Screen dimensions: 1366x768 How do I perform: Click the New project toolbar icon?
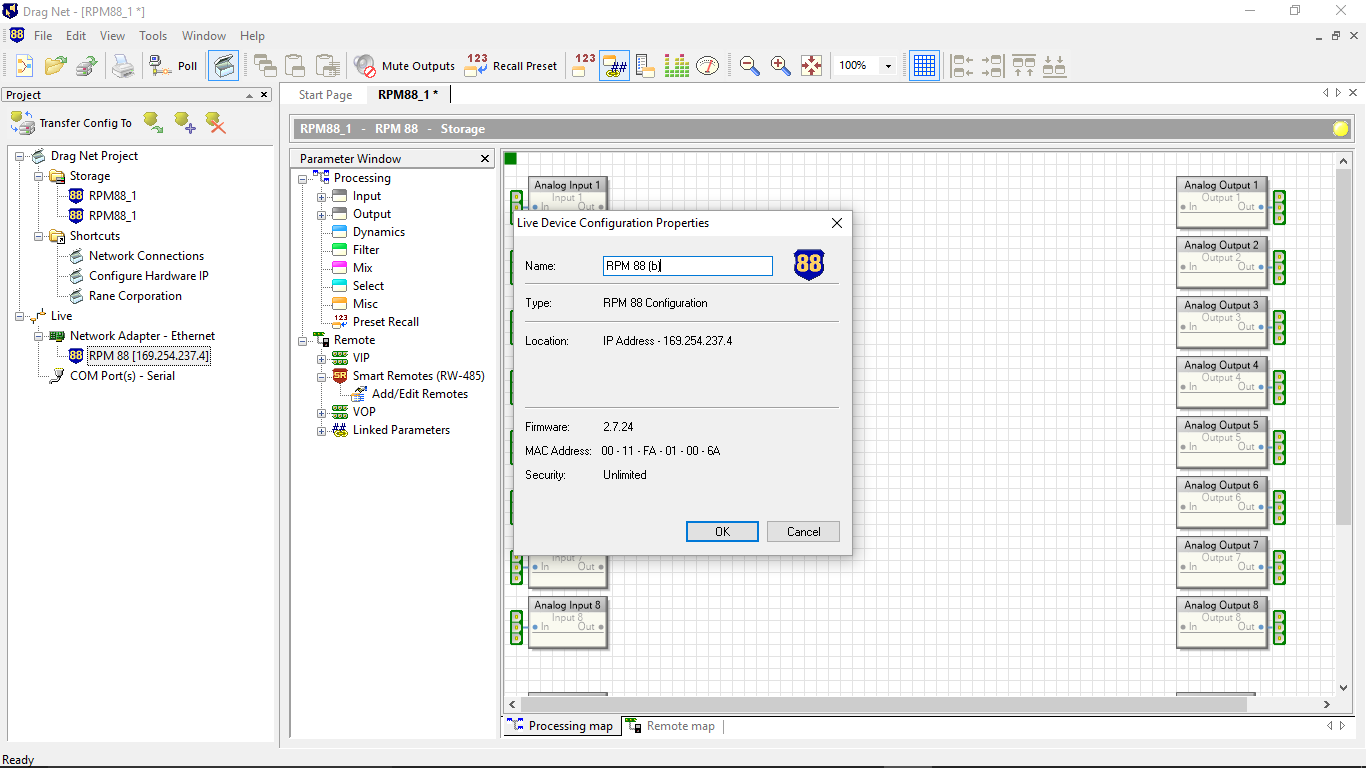pyautogui.click(x=24, y=66)
